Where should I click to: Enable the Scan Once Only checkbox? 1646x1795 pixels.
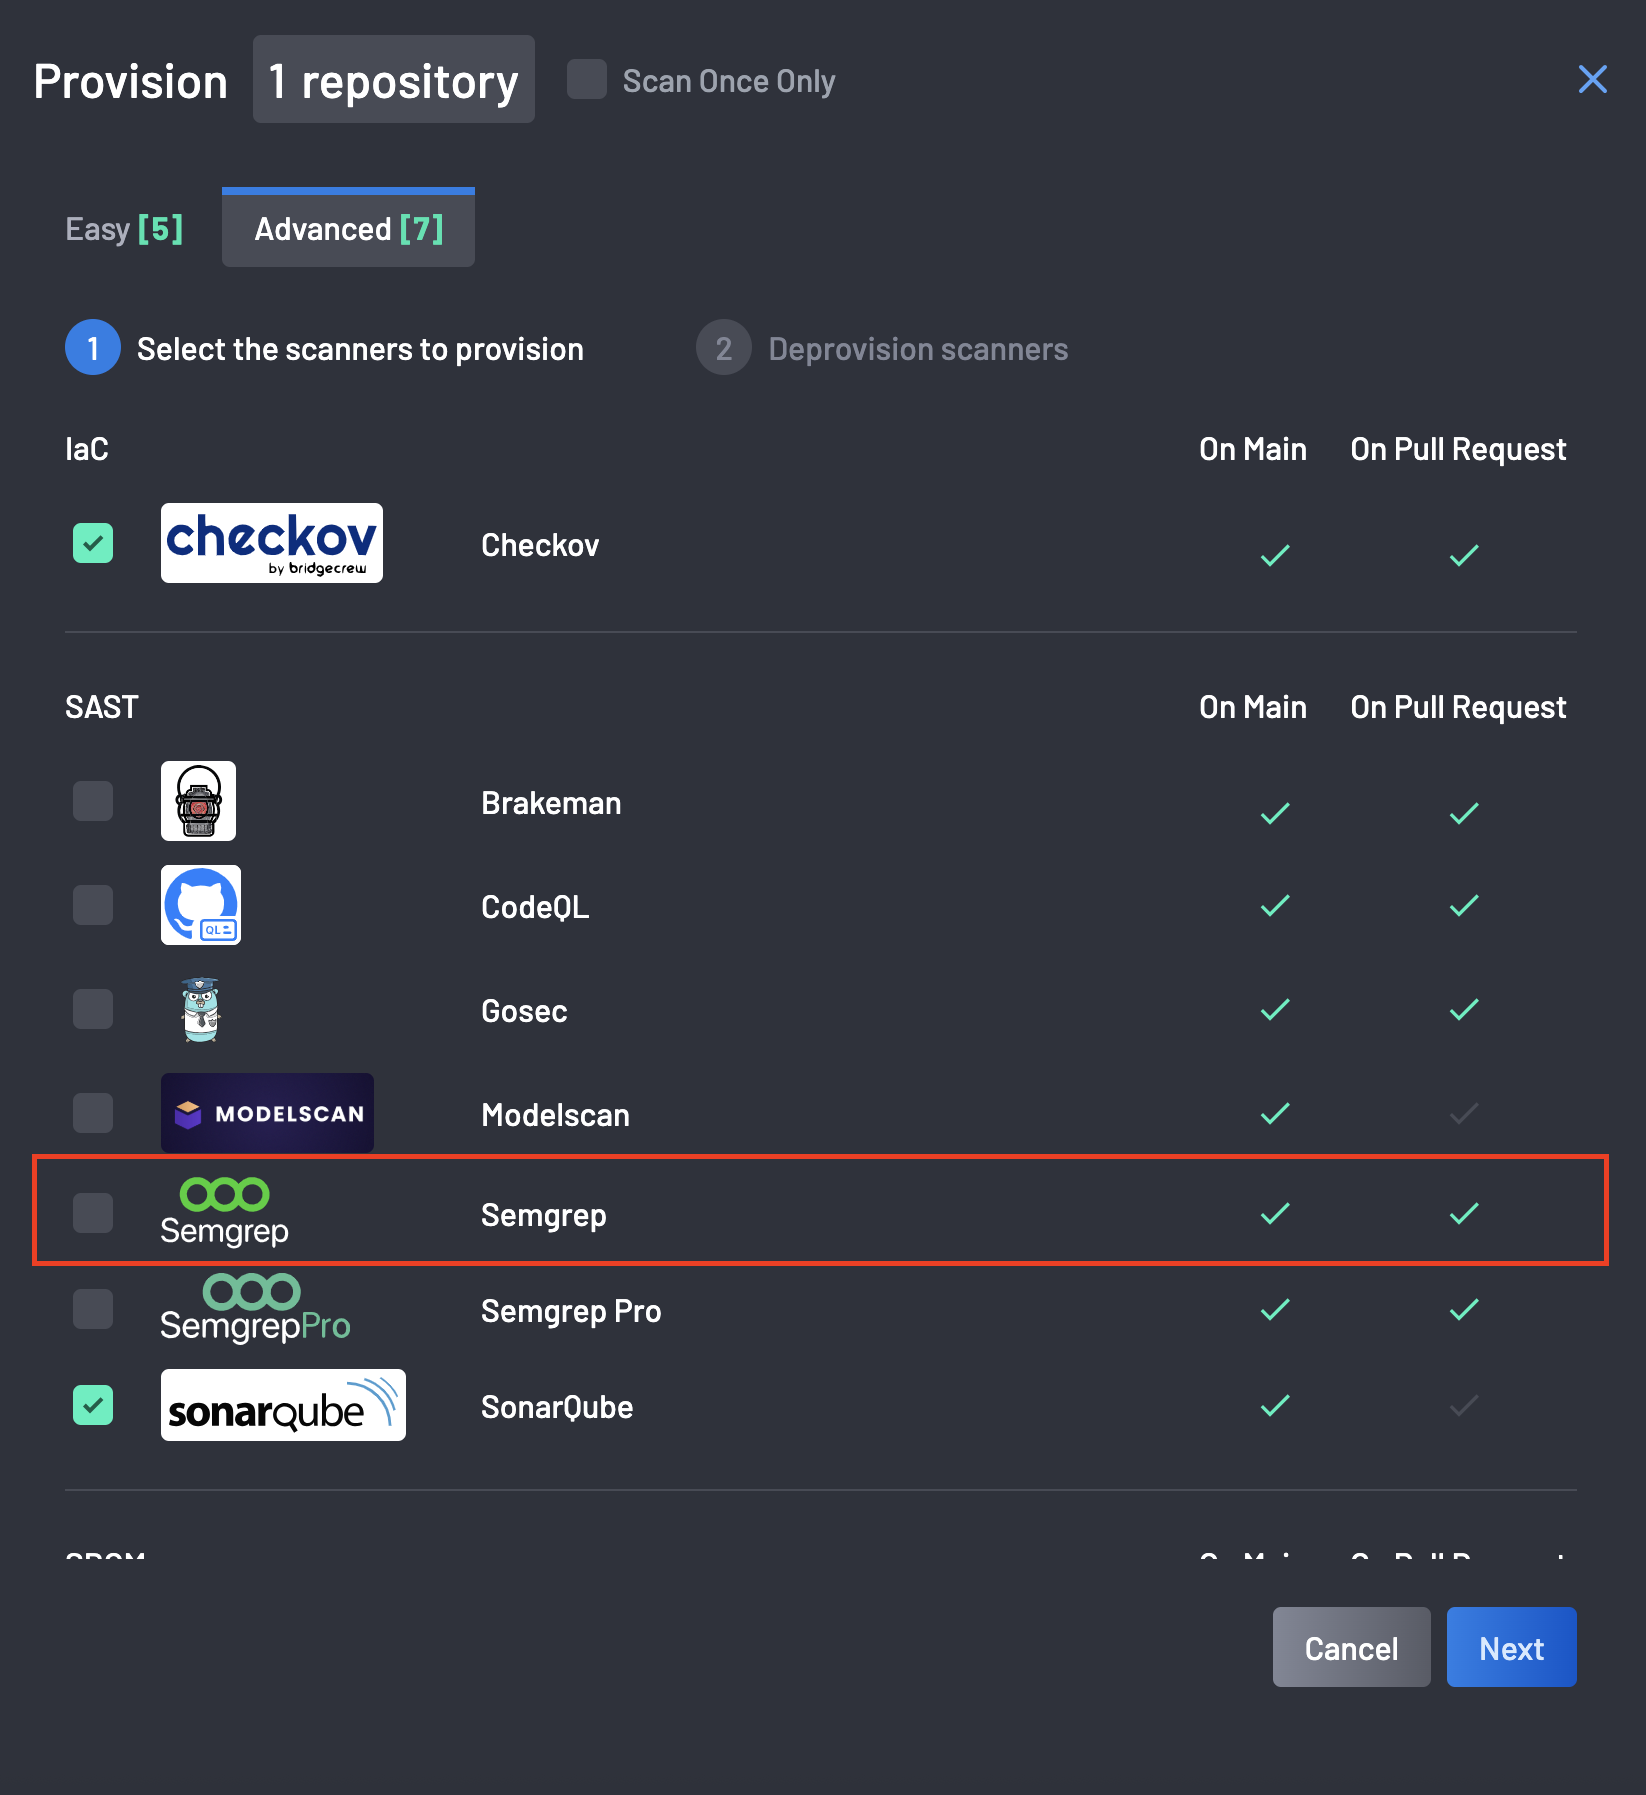point(587,79)
